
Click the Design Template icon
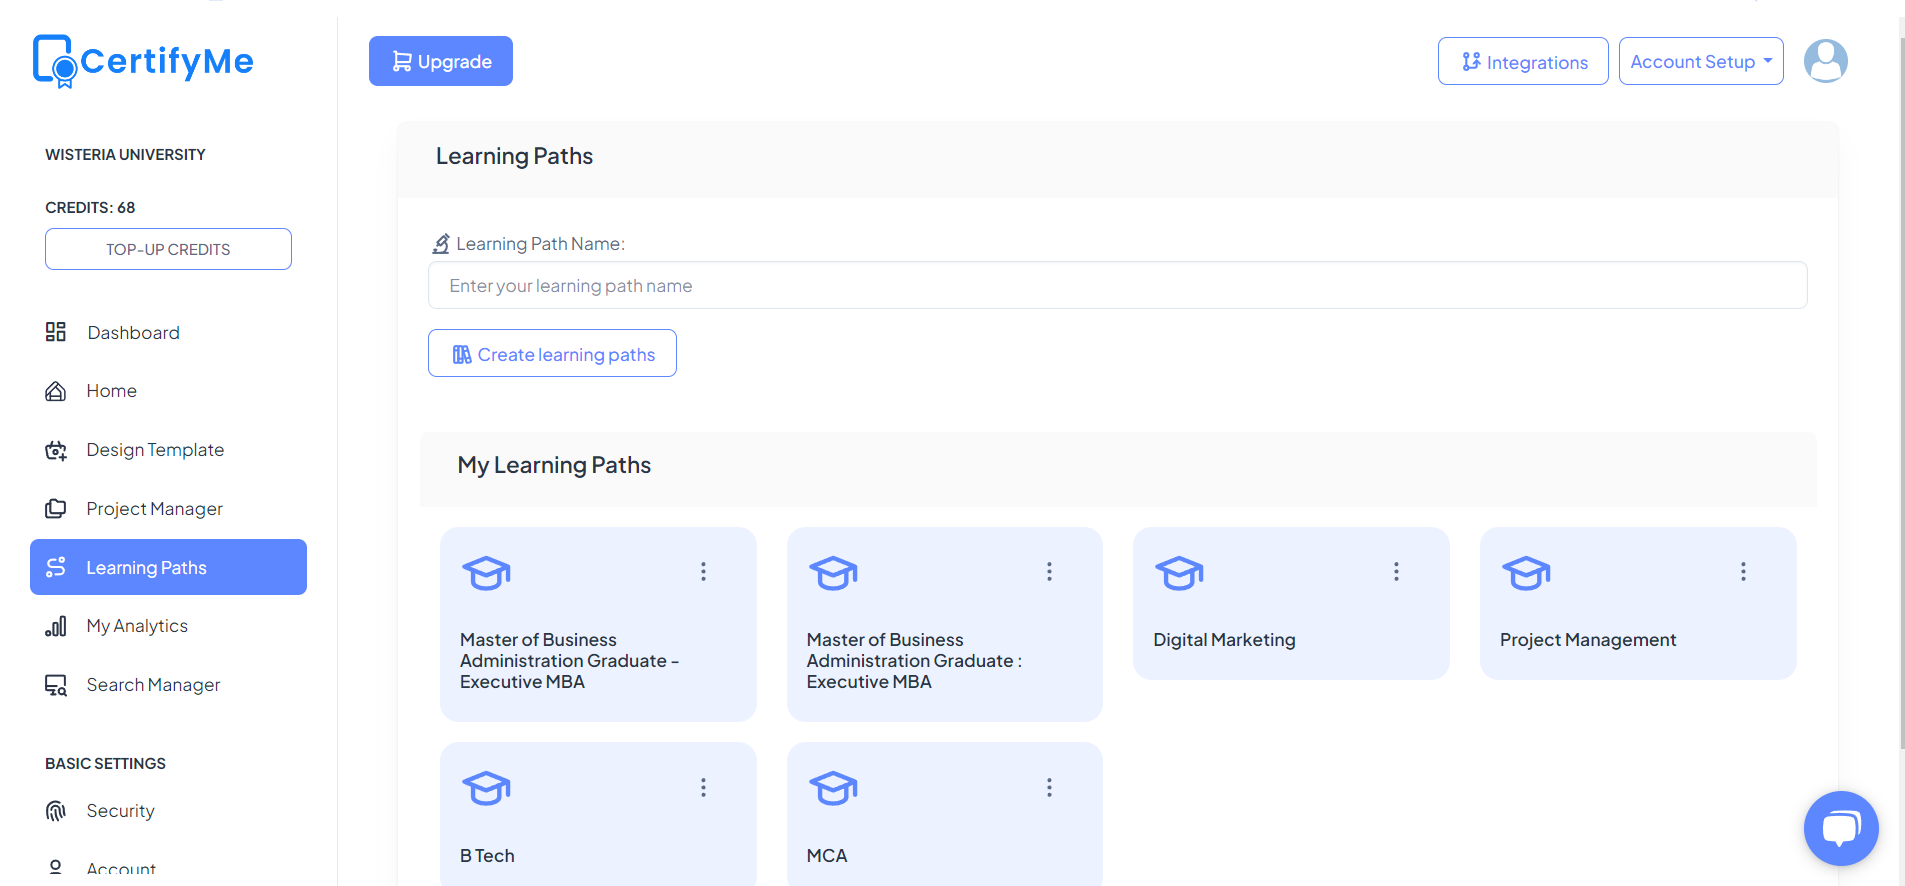[56, 450]
